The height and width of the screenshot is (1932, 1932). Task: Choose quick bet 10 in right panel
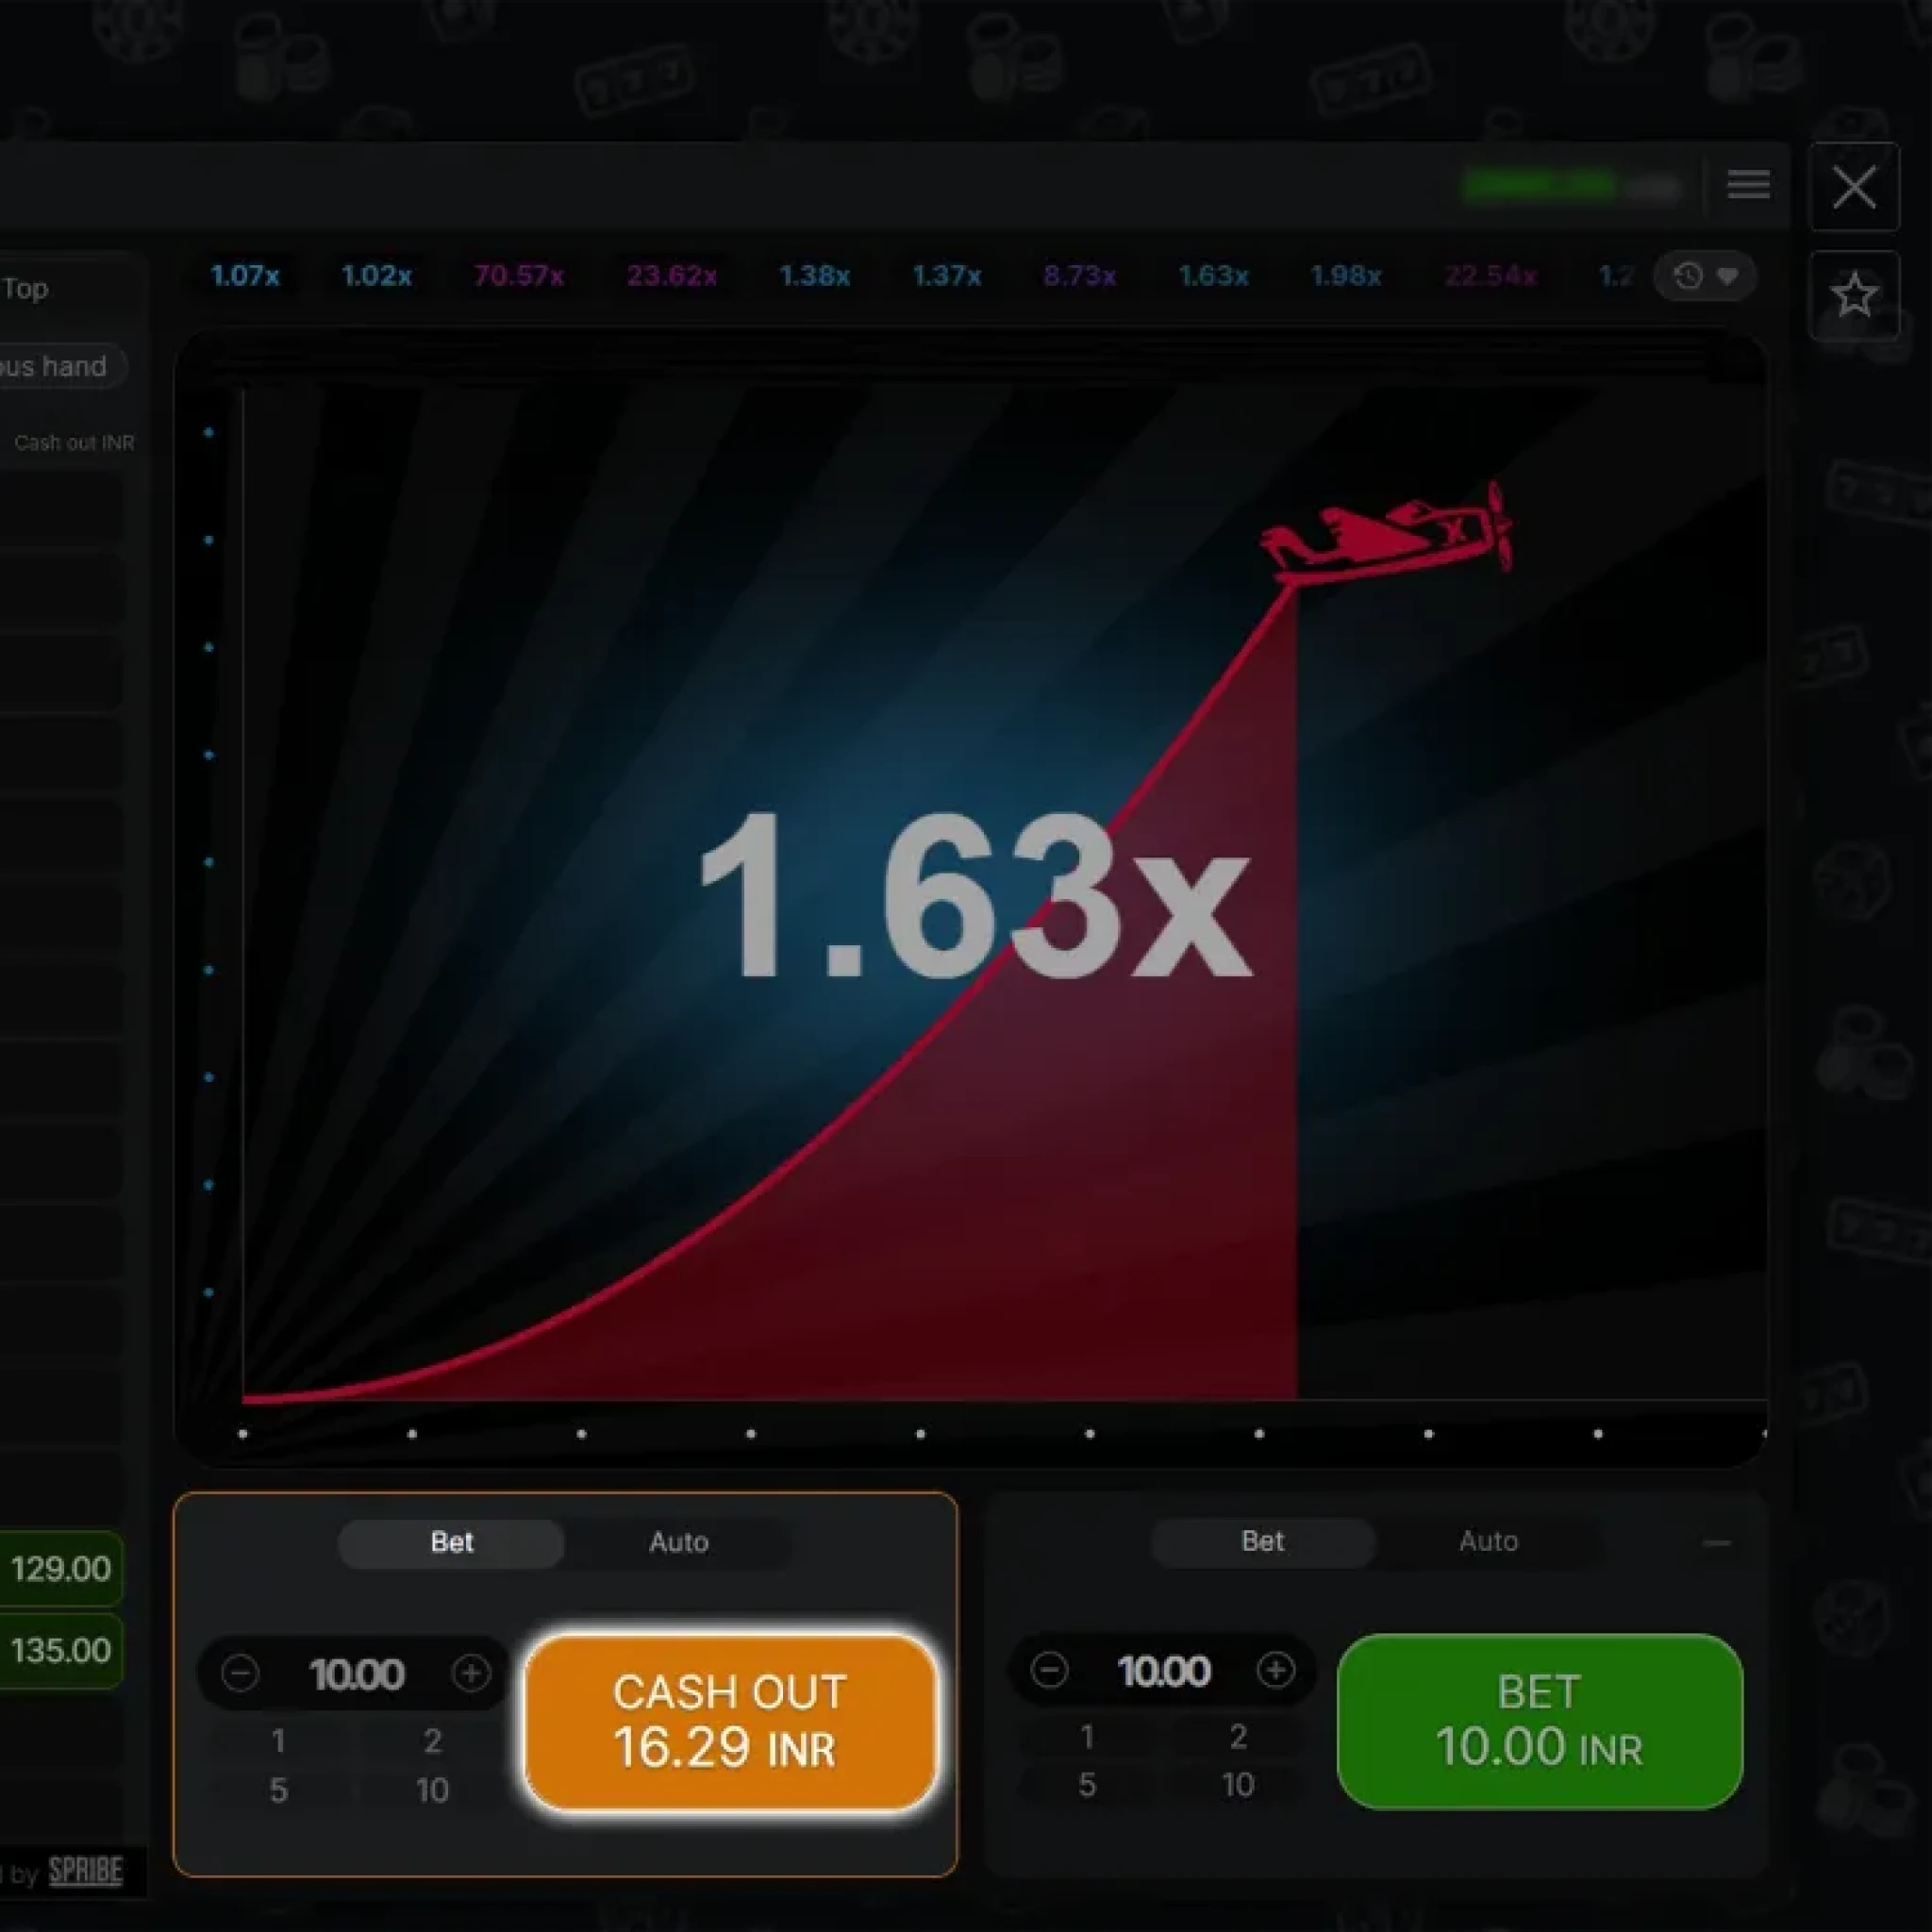pyautogui.click(x=1237, y=1785)
